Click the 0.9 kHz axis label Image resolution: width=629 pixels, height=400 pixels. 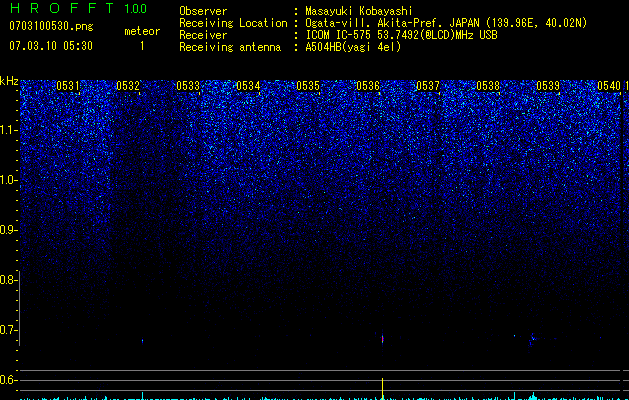[x=8, y=229]
